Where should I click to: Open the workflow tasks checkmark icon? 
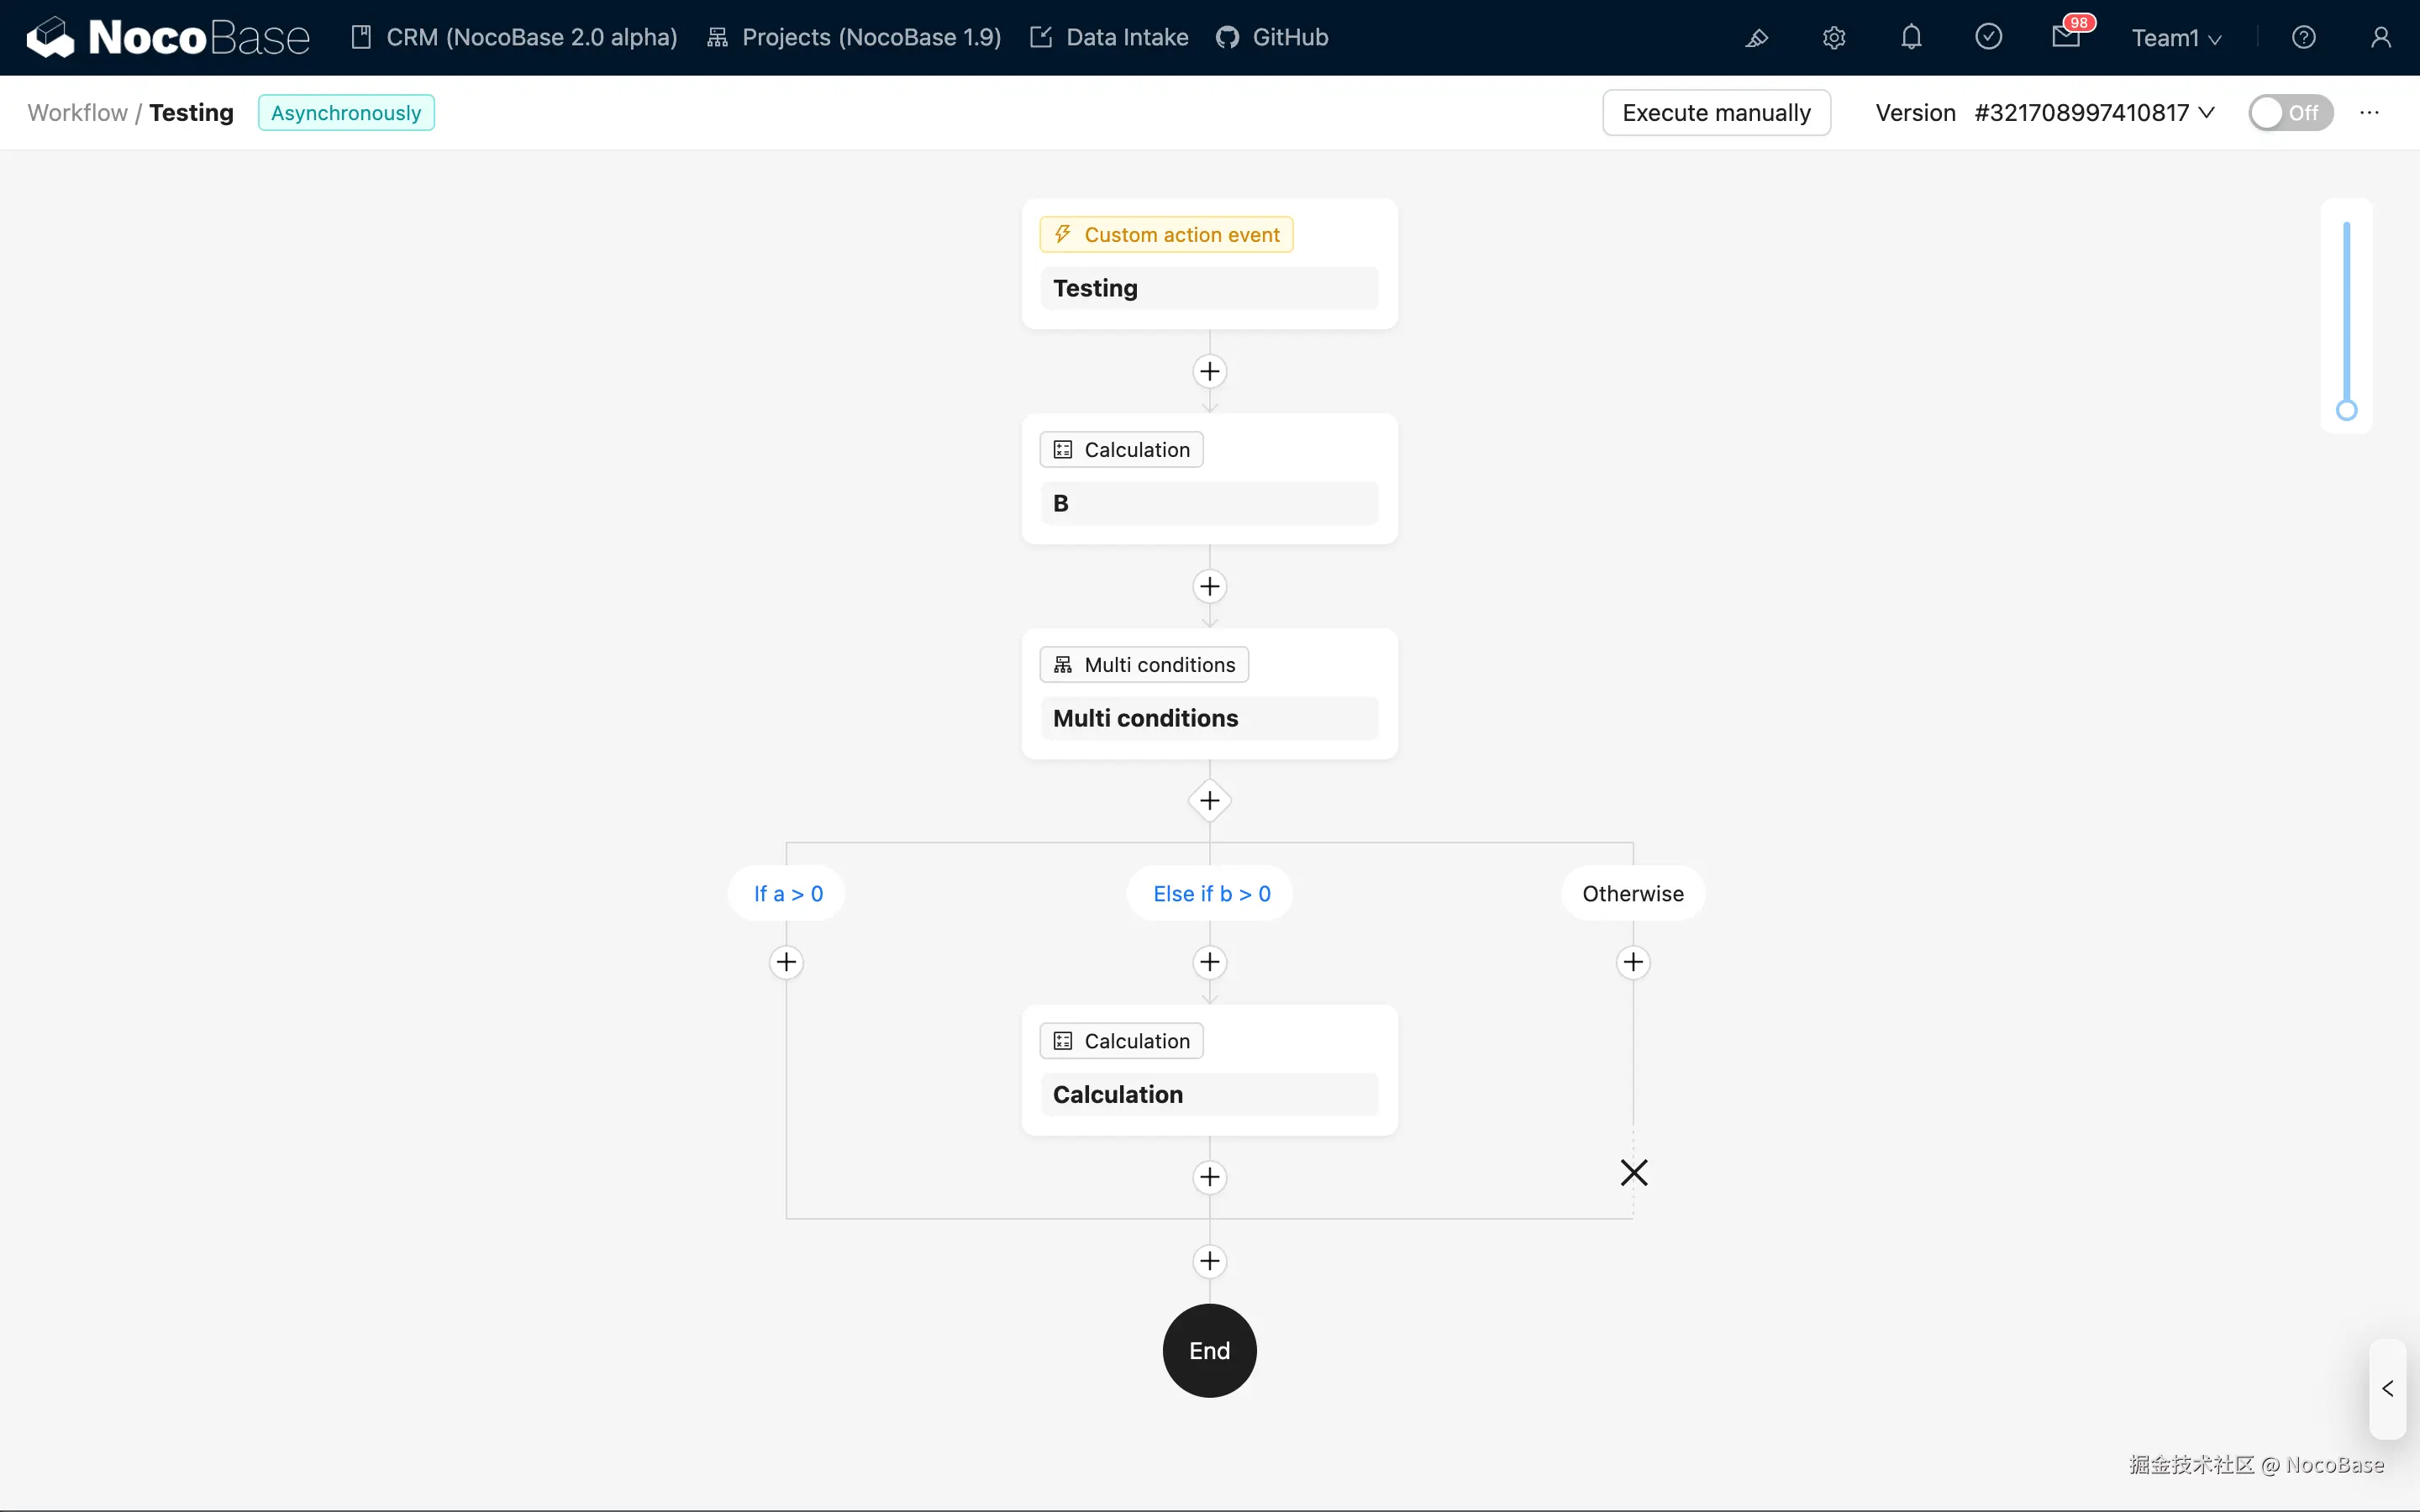1988,38
